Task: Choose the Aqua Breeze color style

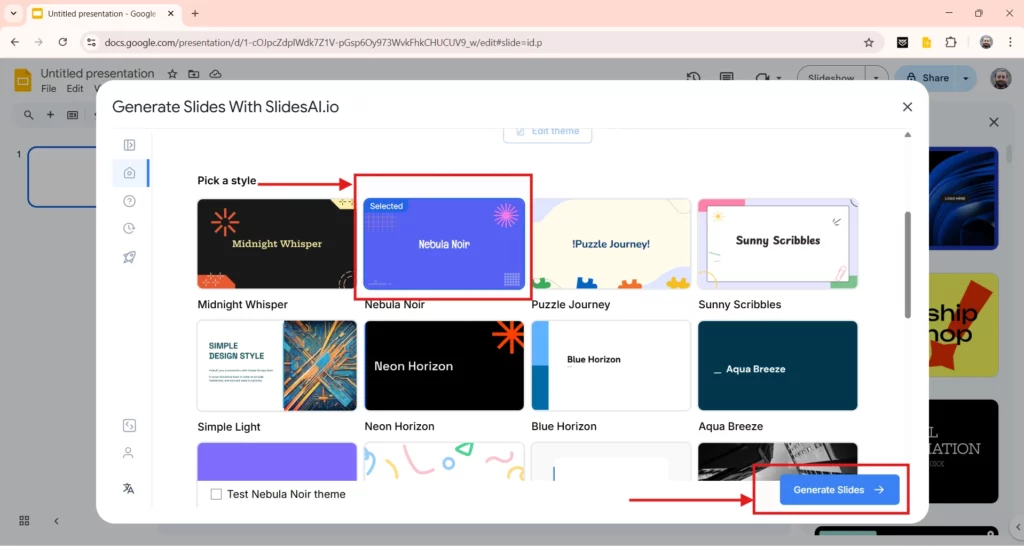Action: 777,366
